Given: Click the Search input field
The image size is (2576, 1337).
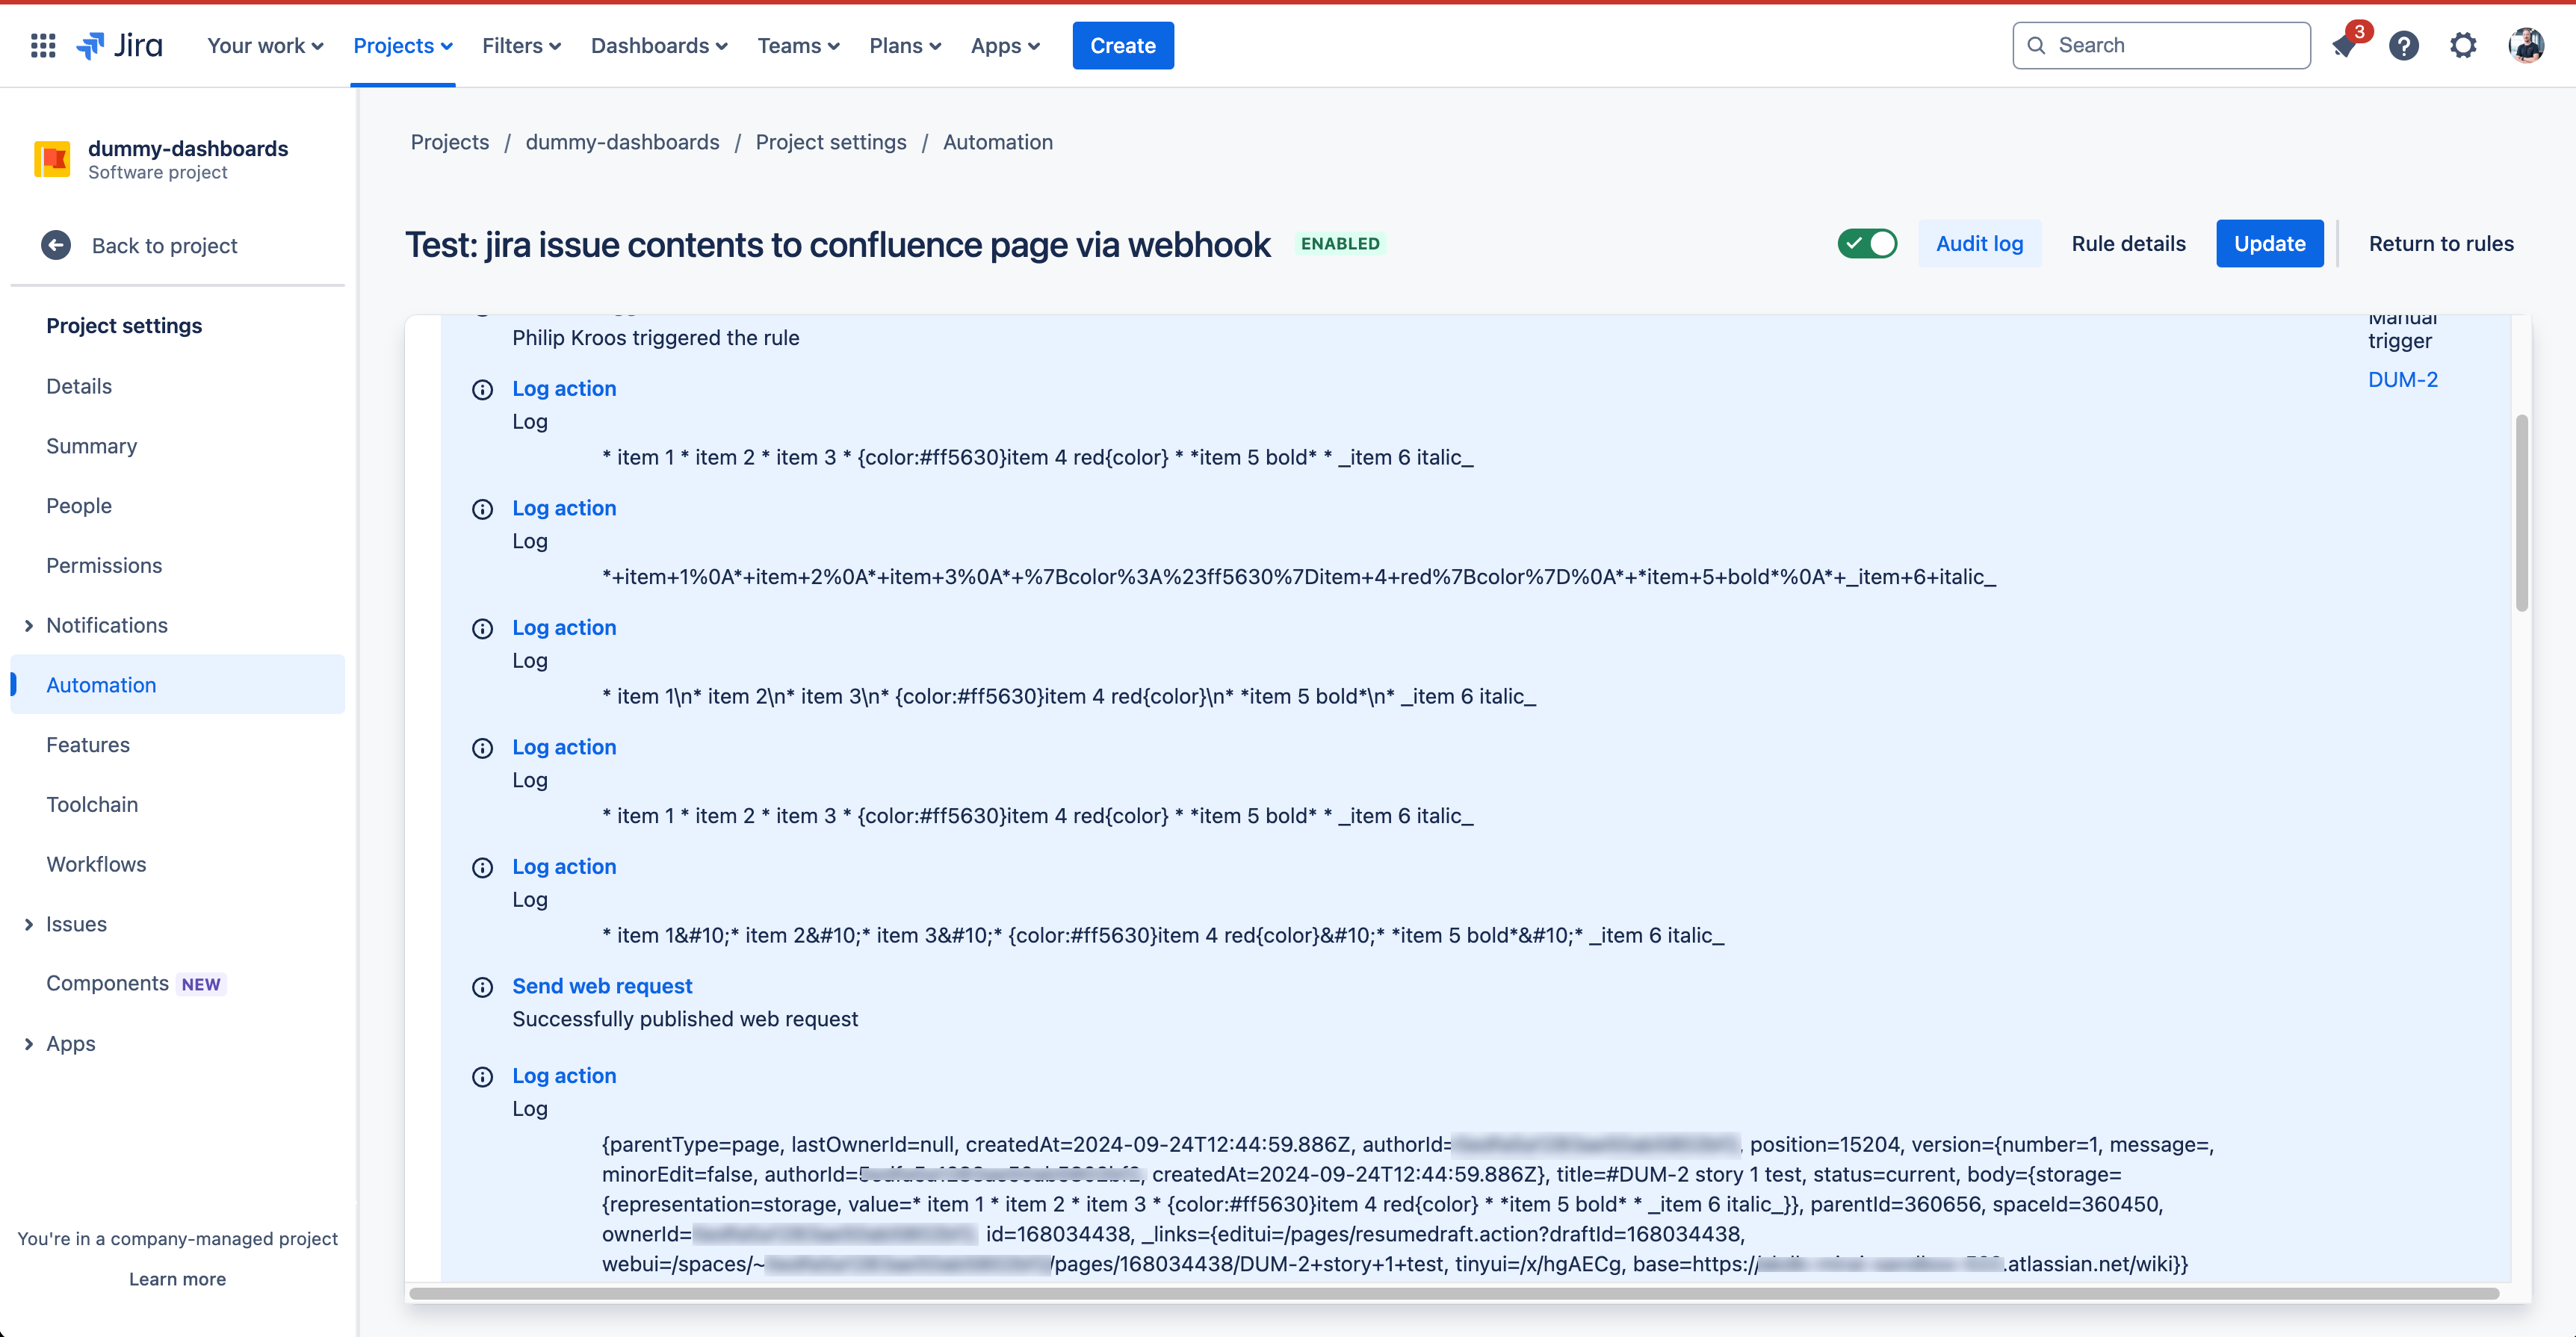Looking at the screenshot, I should coord(2161,45).
